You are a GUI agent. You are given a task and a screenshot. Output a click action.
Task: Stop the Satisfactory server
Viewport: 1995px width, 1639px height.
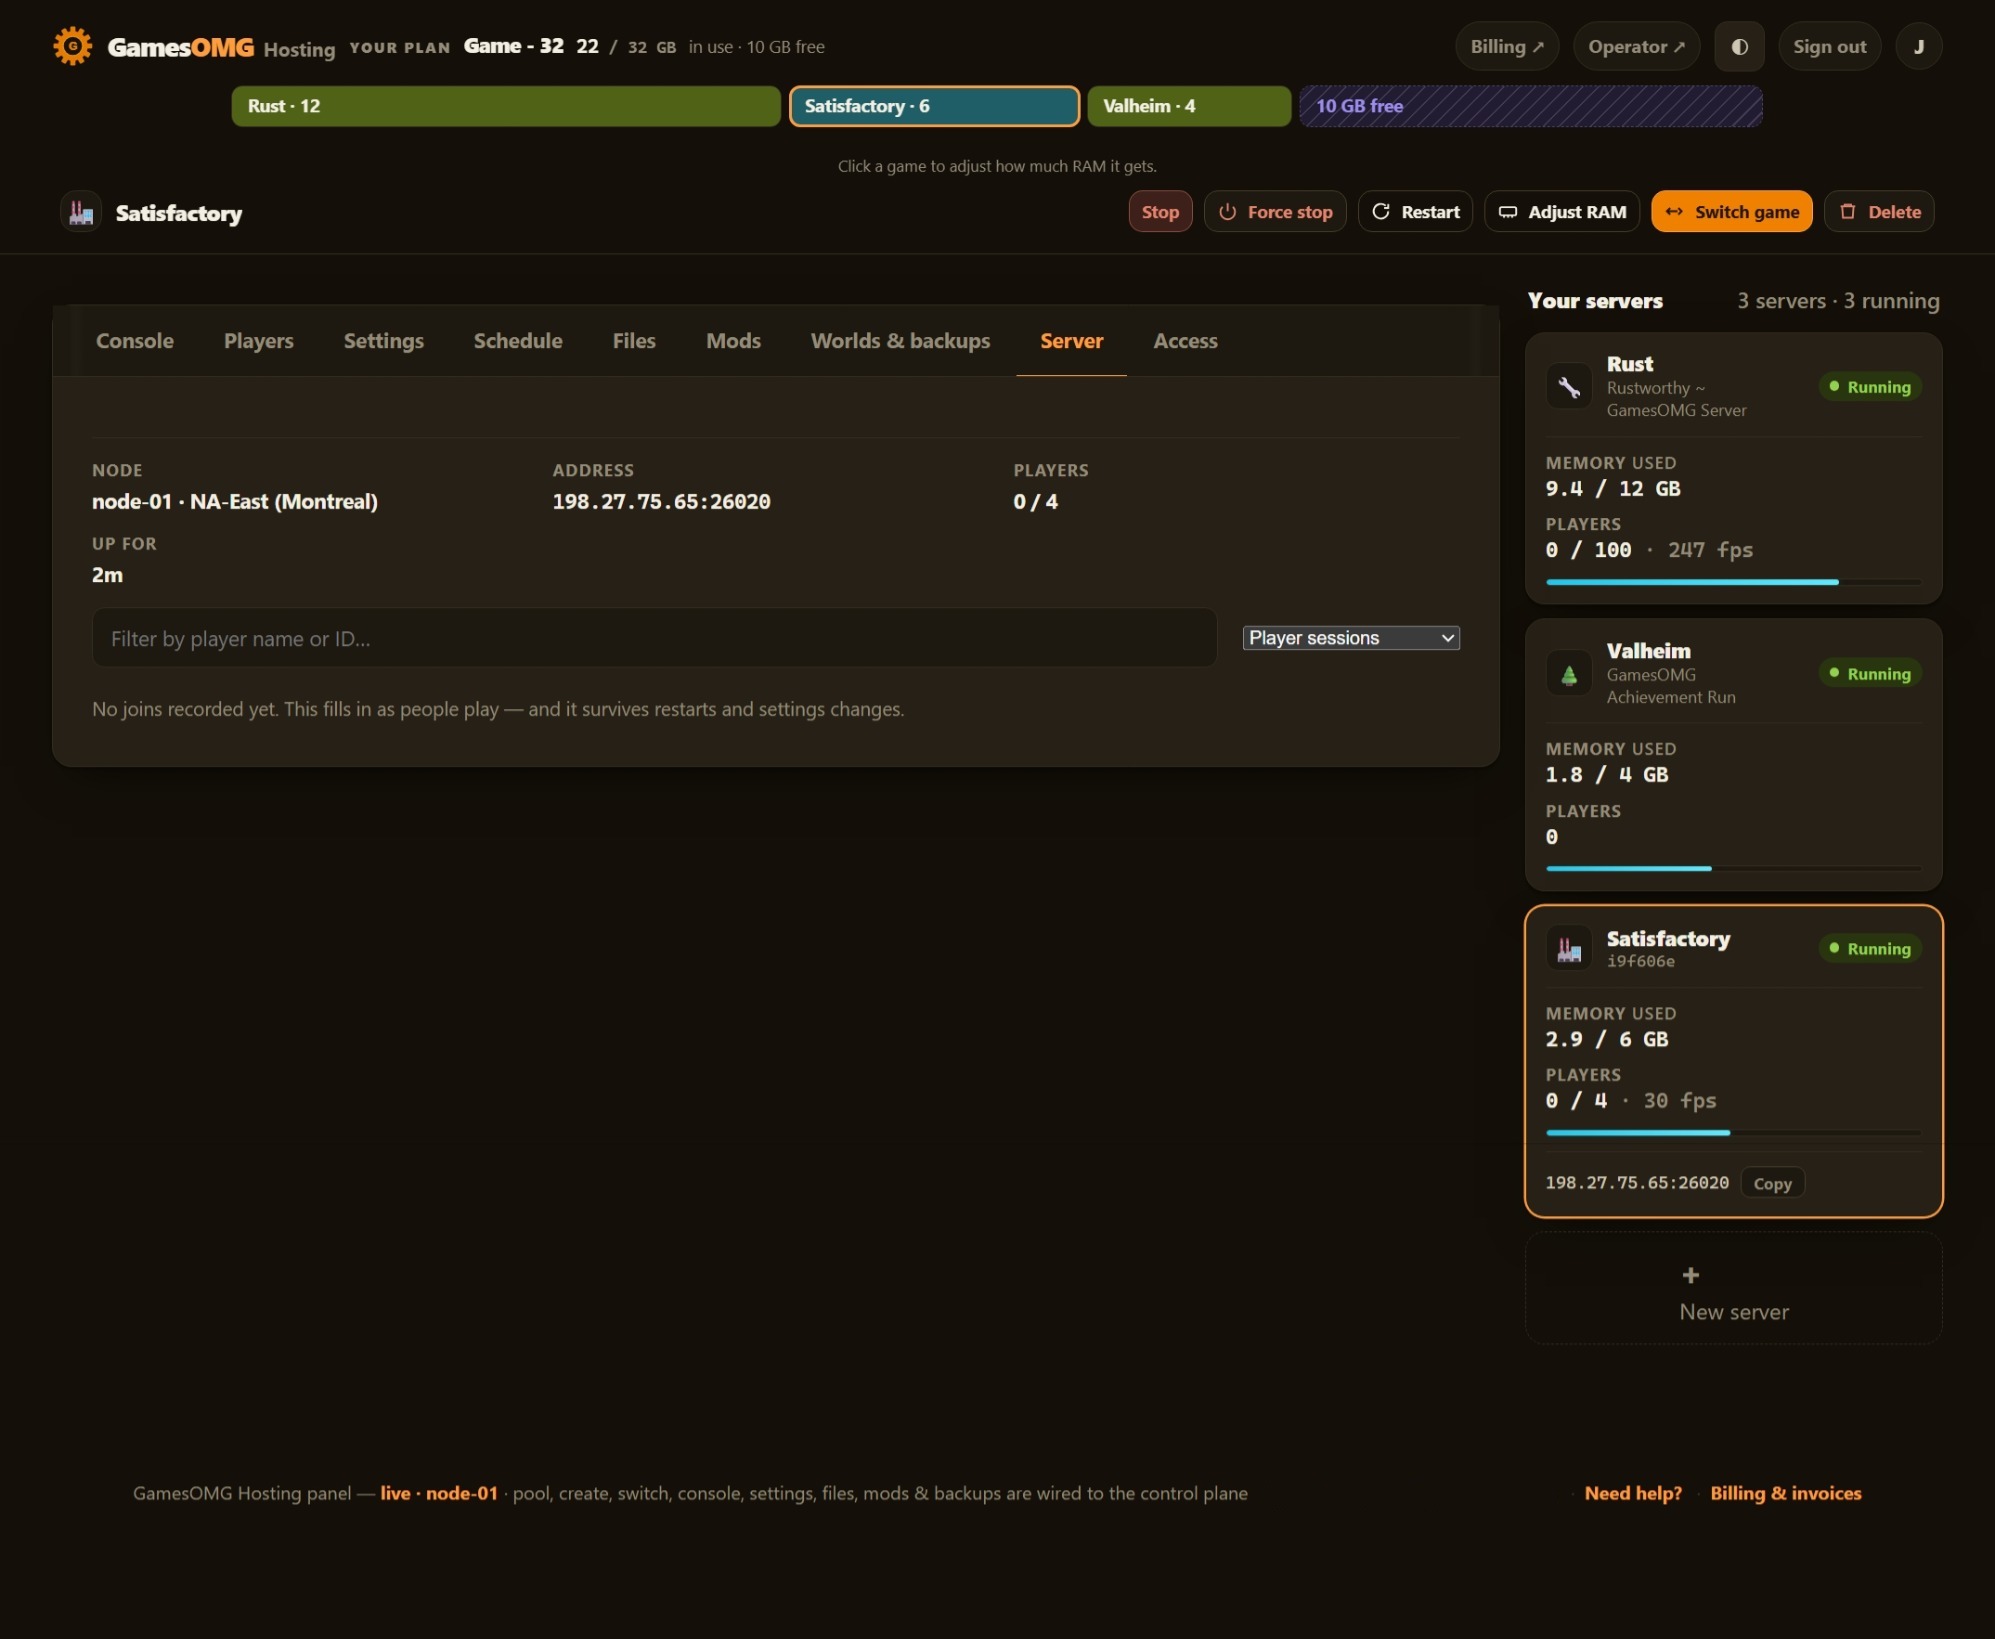(x=1160, y=212)
